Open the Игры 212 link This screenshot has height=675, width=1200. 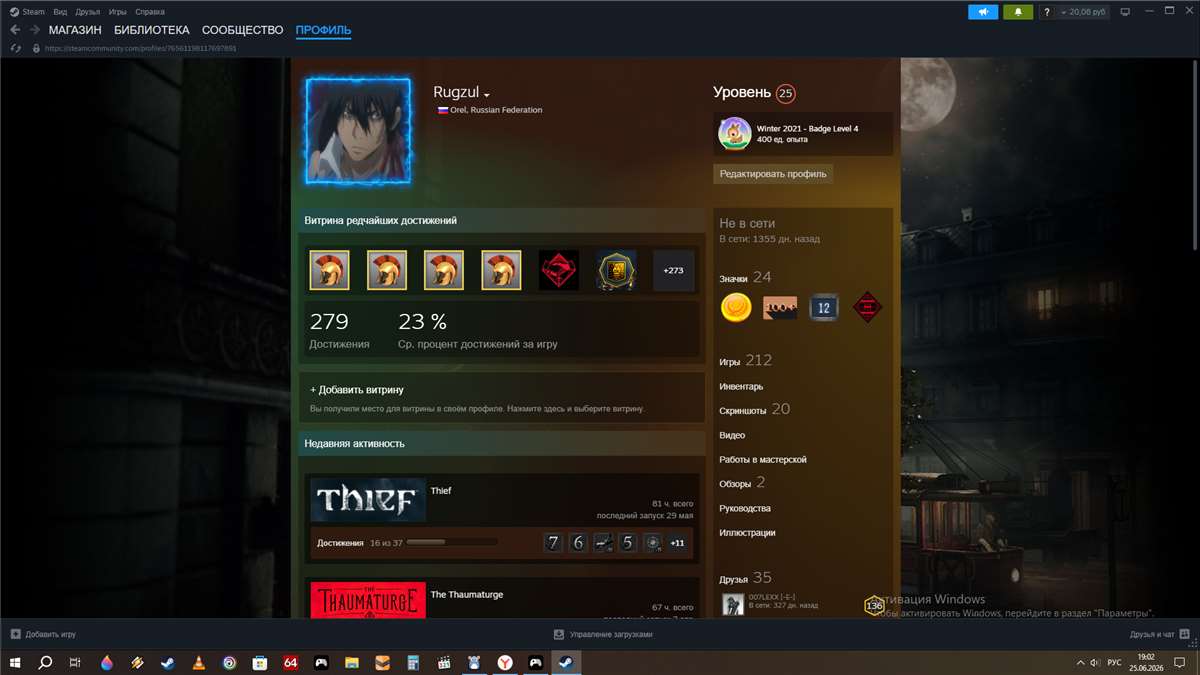point(745,360)
